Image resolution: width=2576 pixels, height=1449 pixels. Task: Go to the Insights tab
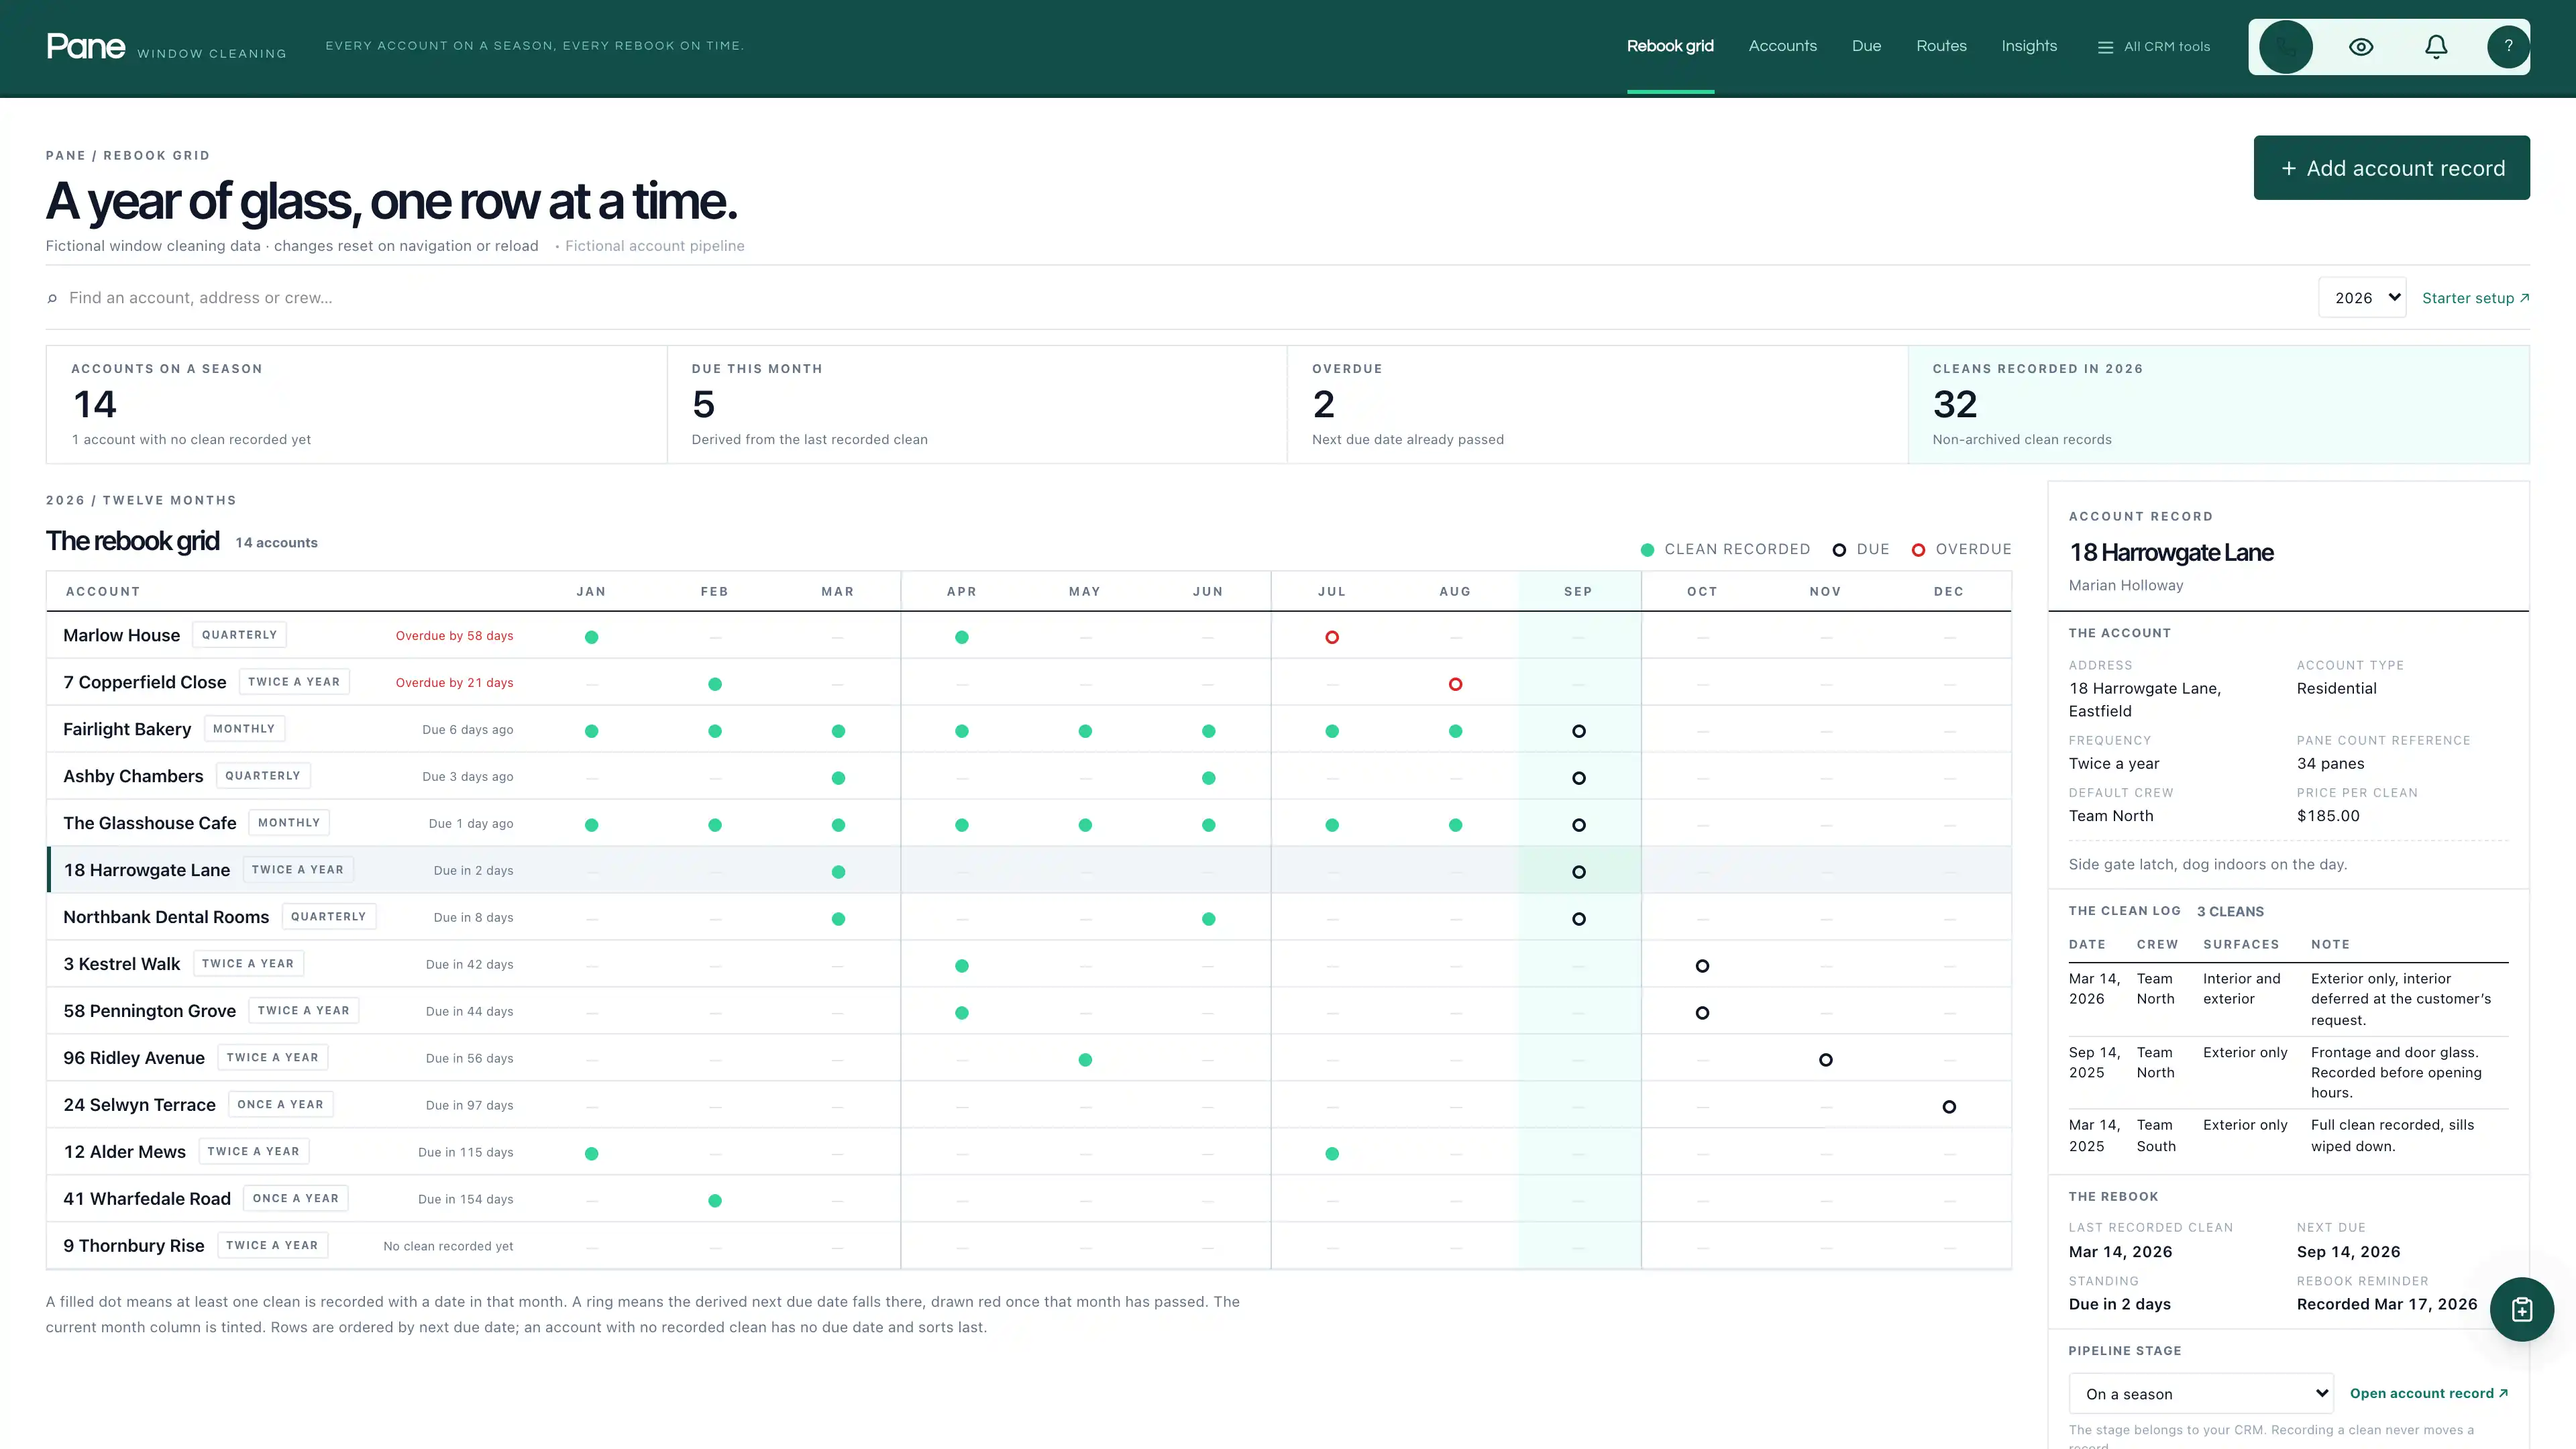coord(2029,46)
